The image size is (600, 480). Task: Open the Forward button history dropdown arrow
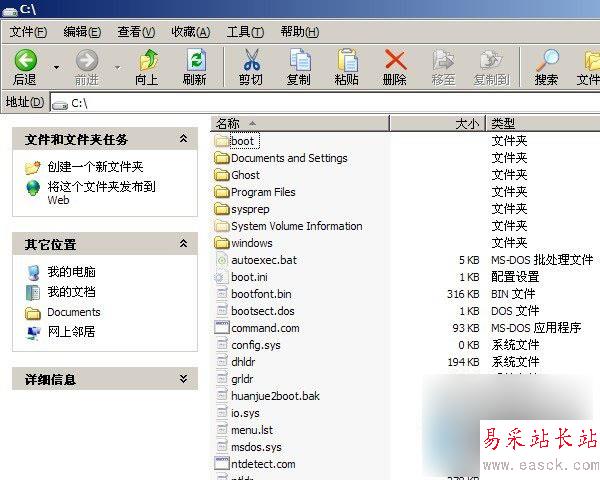click(117, 67)
